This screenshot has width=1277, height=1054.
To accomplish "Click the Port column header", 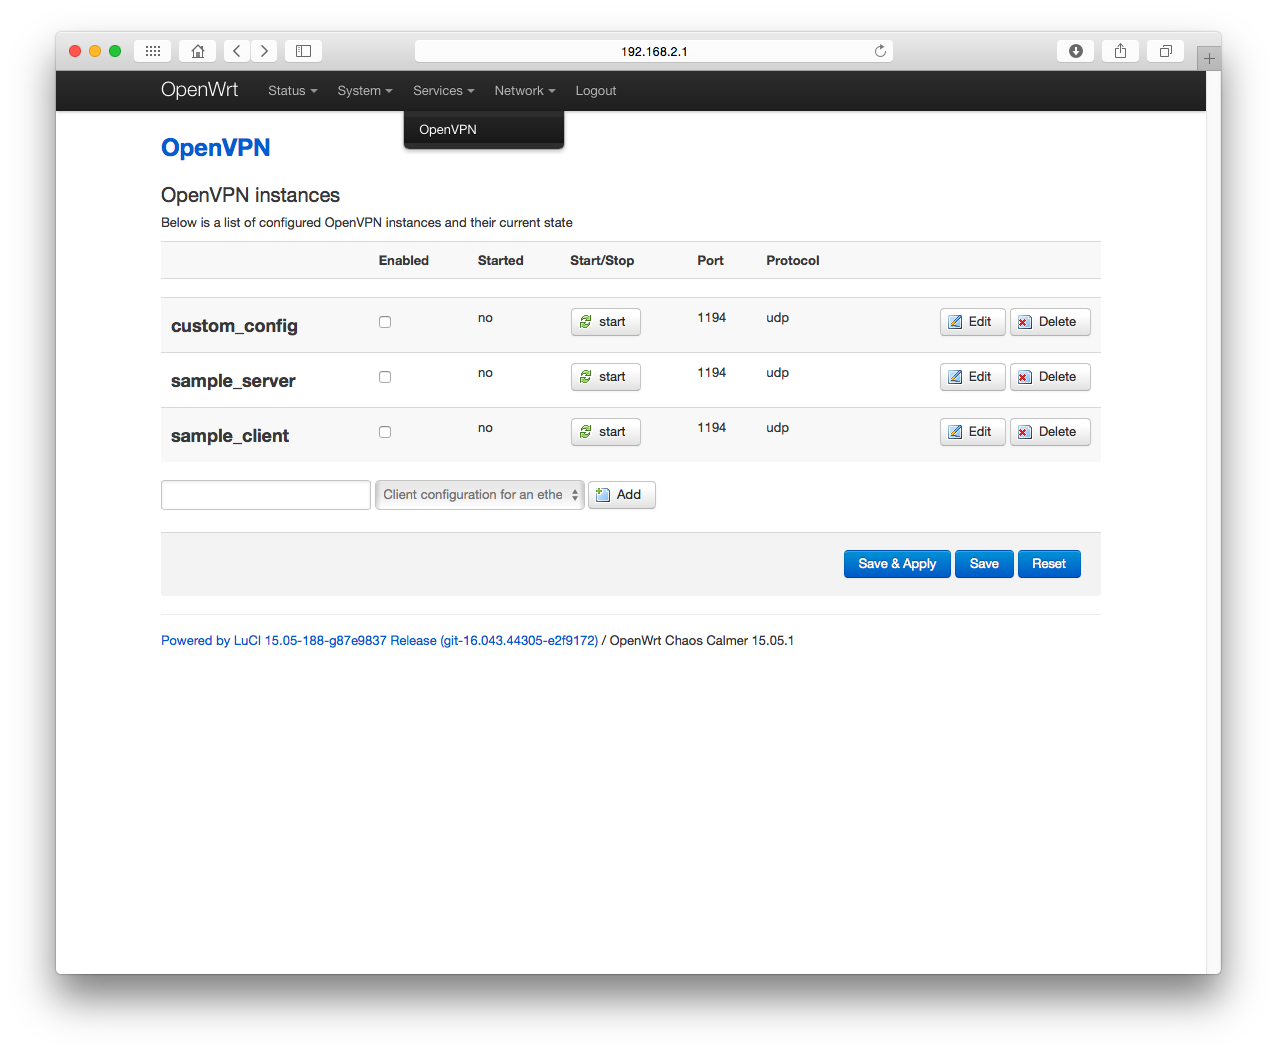I will pos(711,261).
